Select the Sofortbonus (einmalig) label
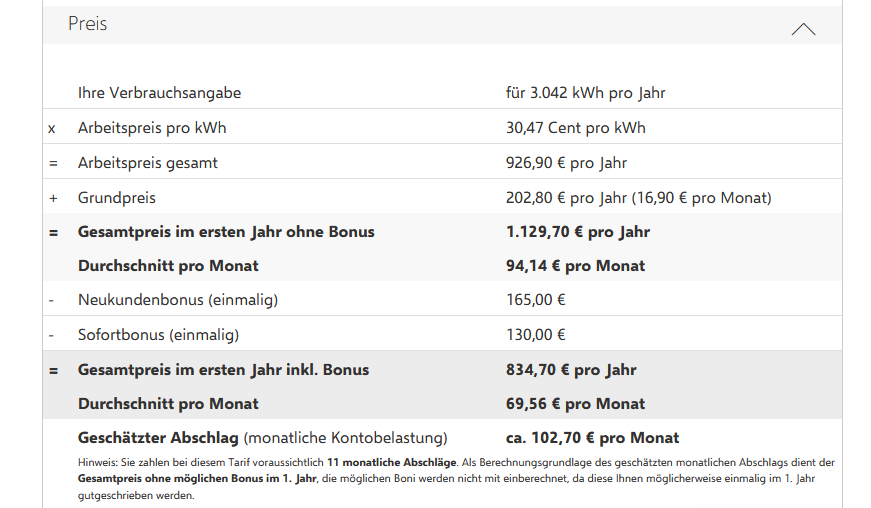Screen dimensions: 871x508 [x=159, y=335]
